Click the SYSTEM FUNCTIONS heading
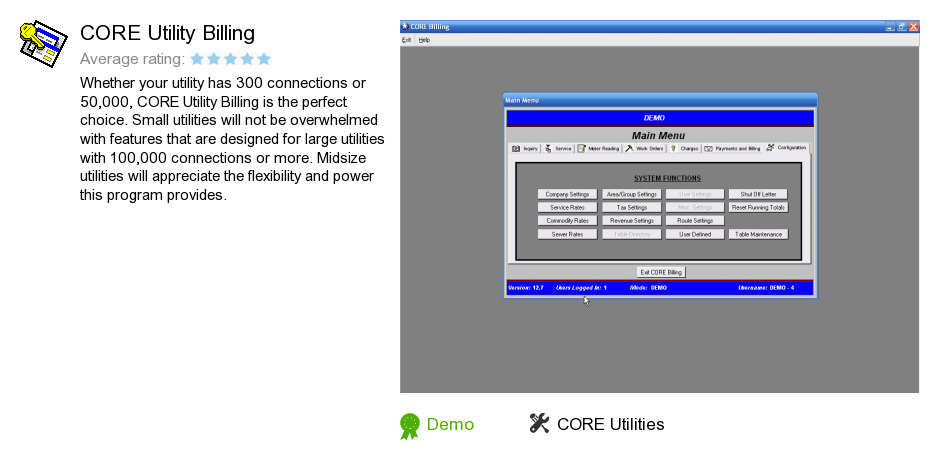The height and width of the screenshot is (470, 940). coord(667,178)
